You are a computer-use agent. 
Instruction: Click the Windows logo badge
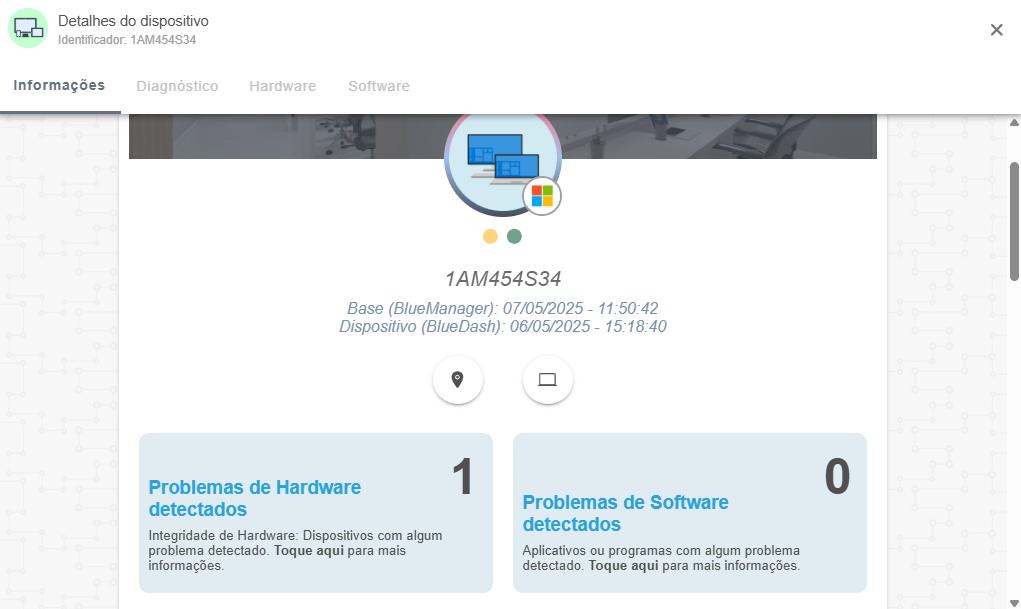(542, 196)
